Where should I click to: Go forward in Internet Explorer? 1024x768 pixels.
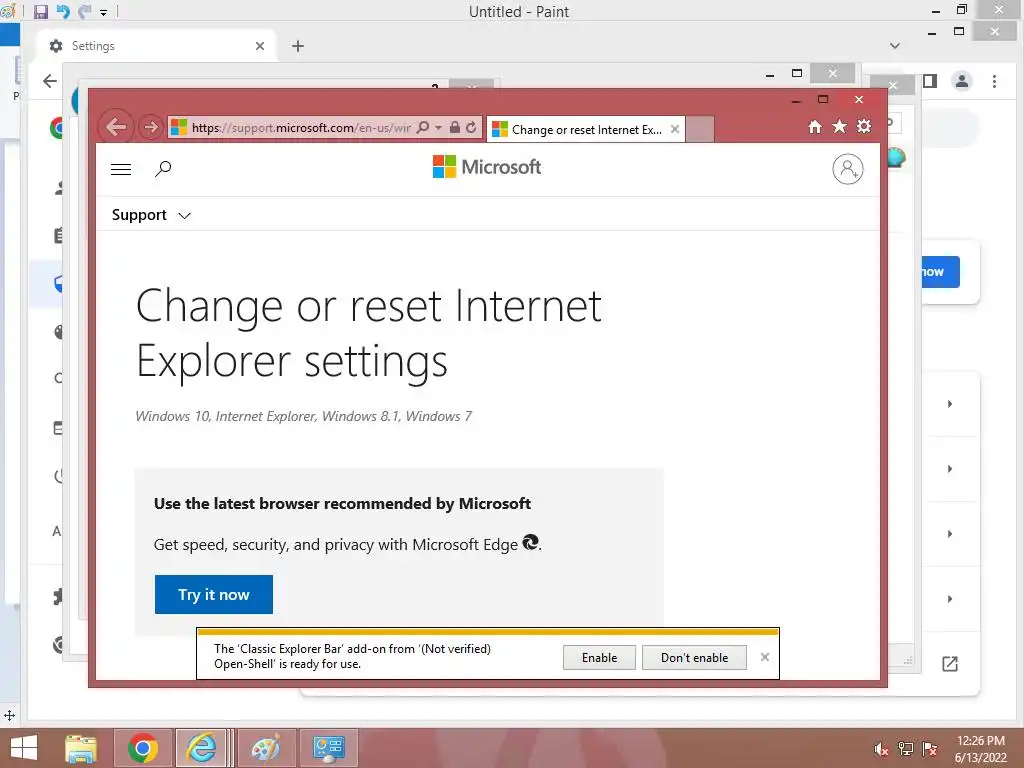(x=150, y=127)
